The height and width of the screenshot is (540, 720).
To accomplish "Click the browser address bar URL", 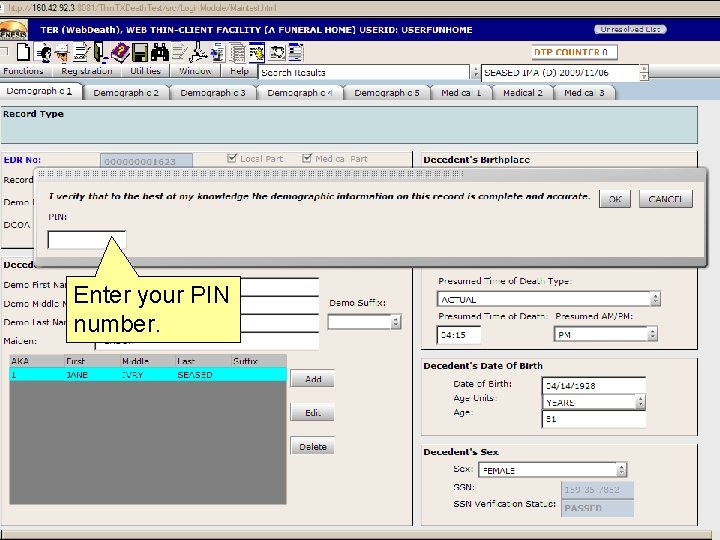I will (x=142, y=8).
